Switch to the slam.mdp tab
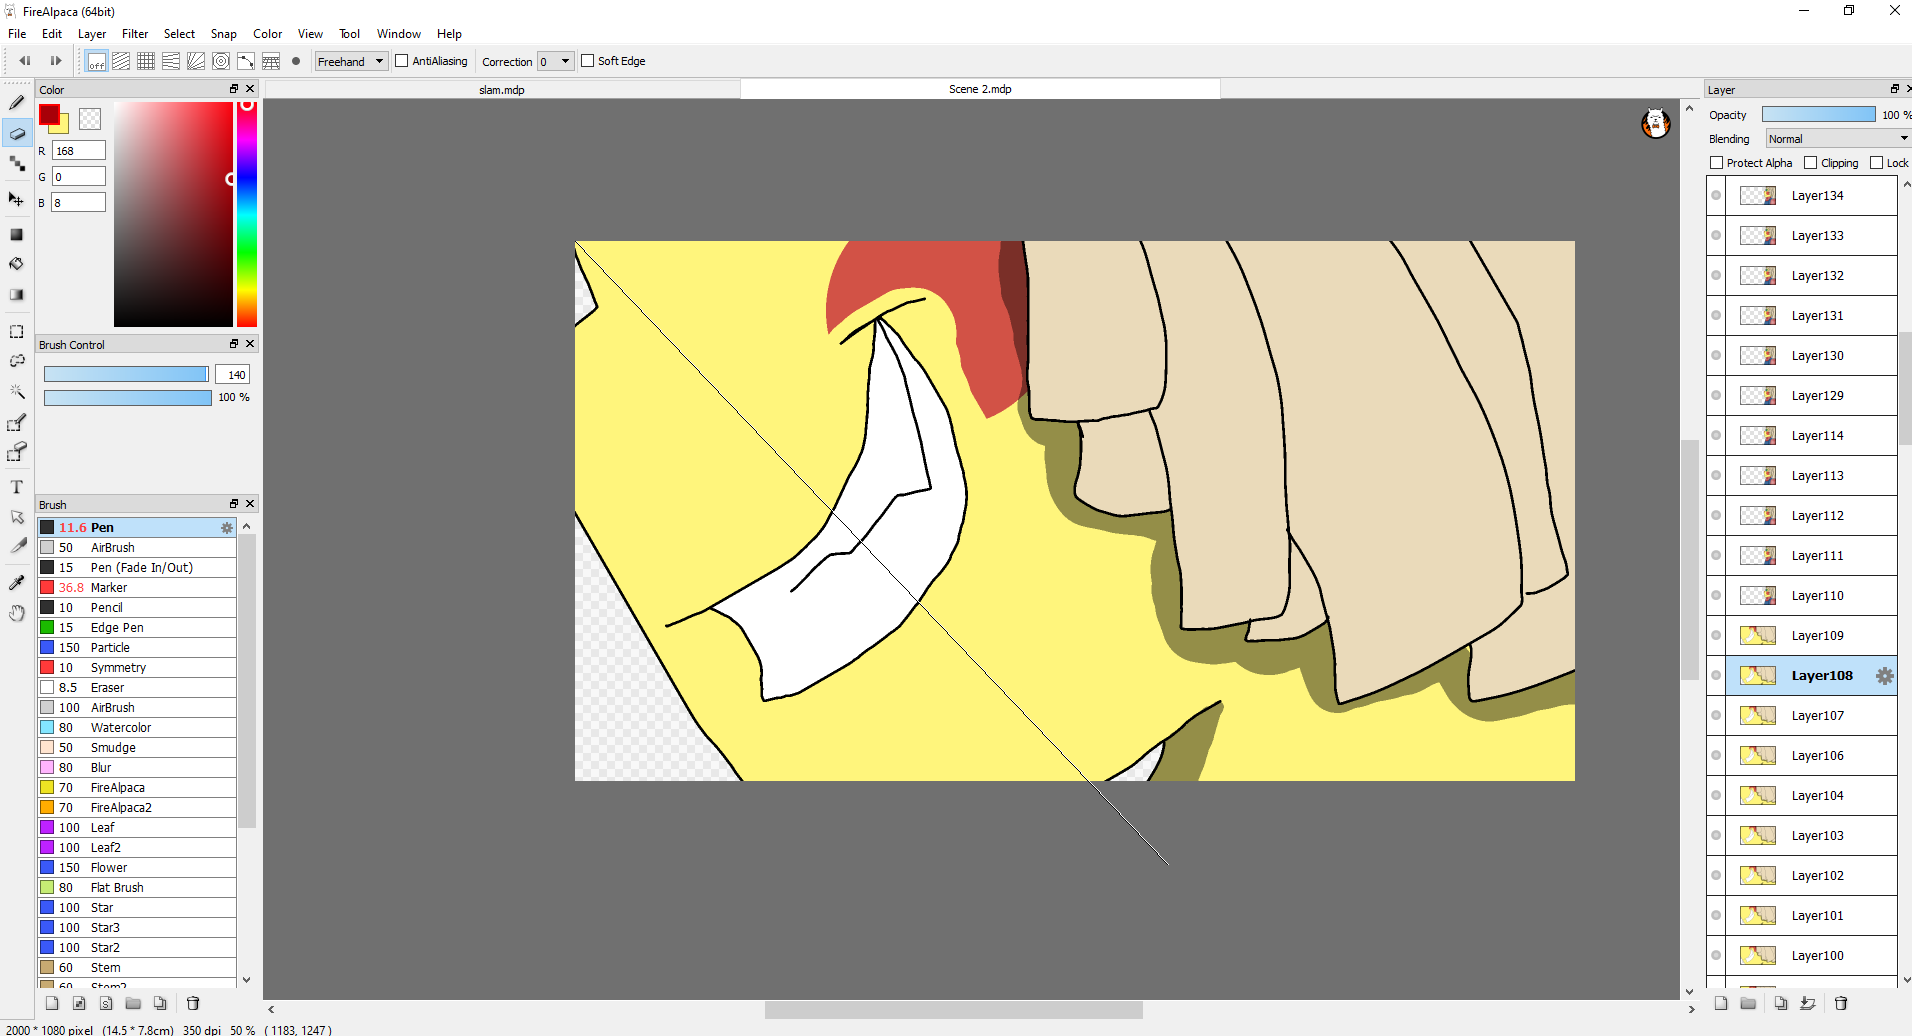This screenshot has width=1912, height=1036. click(502, 90)
